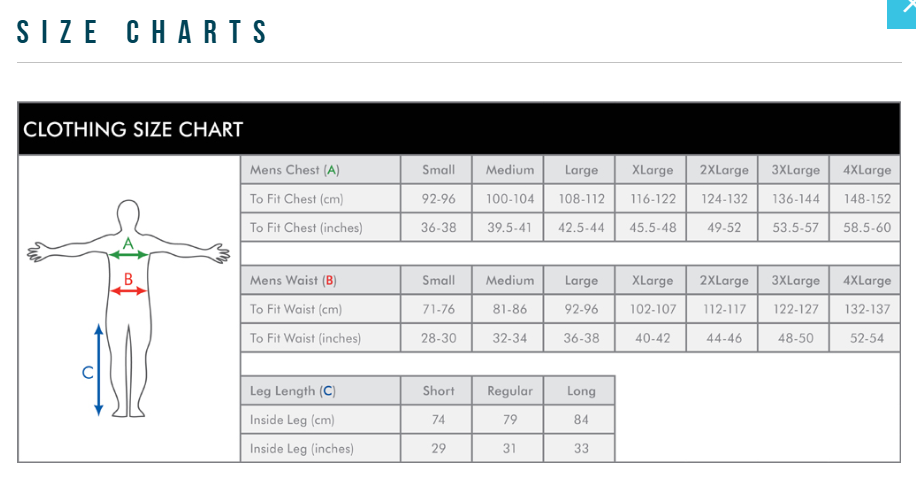Click the head of the body figure
This screenshot has height=487, width=916.
127,215
